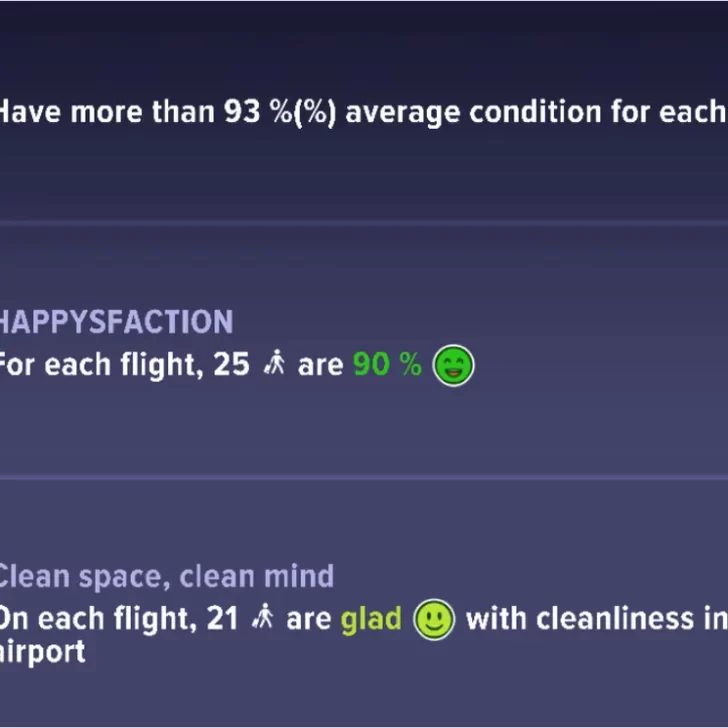Click the "For each flight" text
728x728 pixels.
[98, 366]
